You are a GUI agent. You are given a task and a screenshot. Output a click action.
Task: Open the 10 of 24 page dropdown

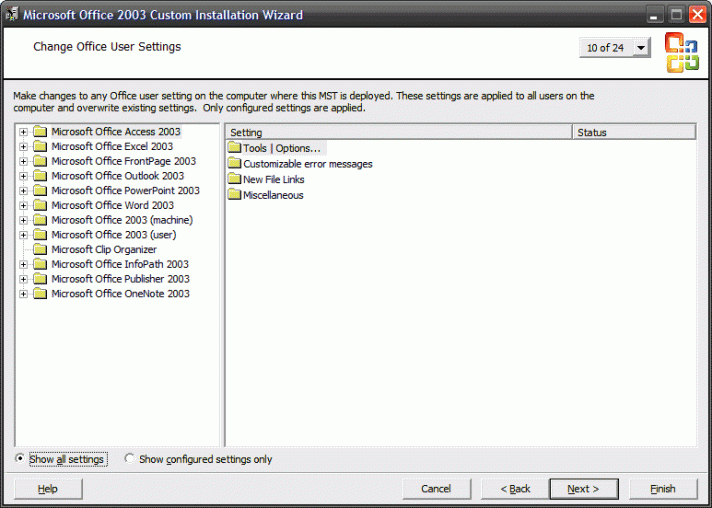pyautogui.click(x=641, y=48)
